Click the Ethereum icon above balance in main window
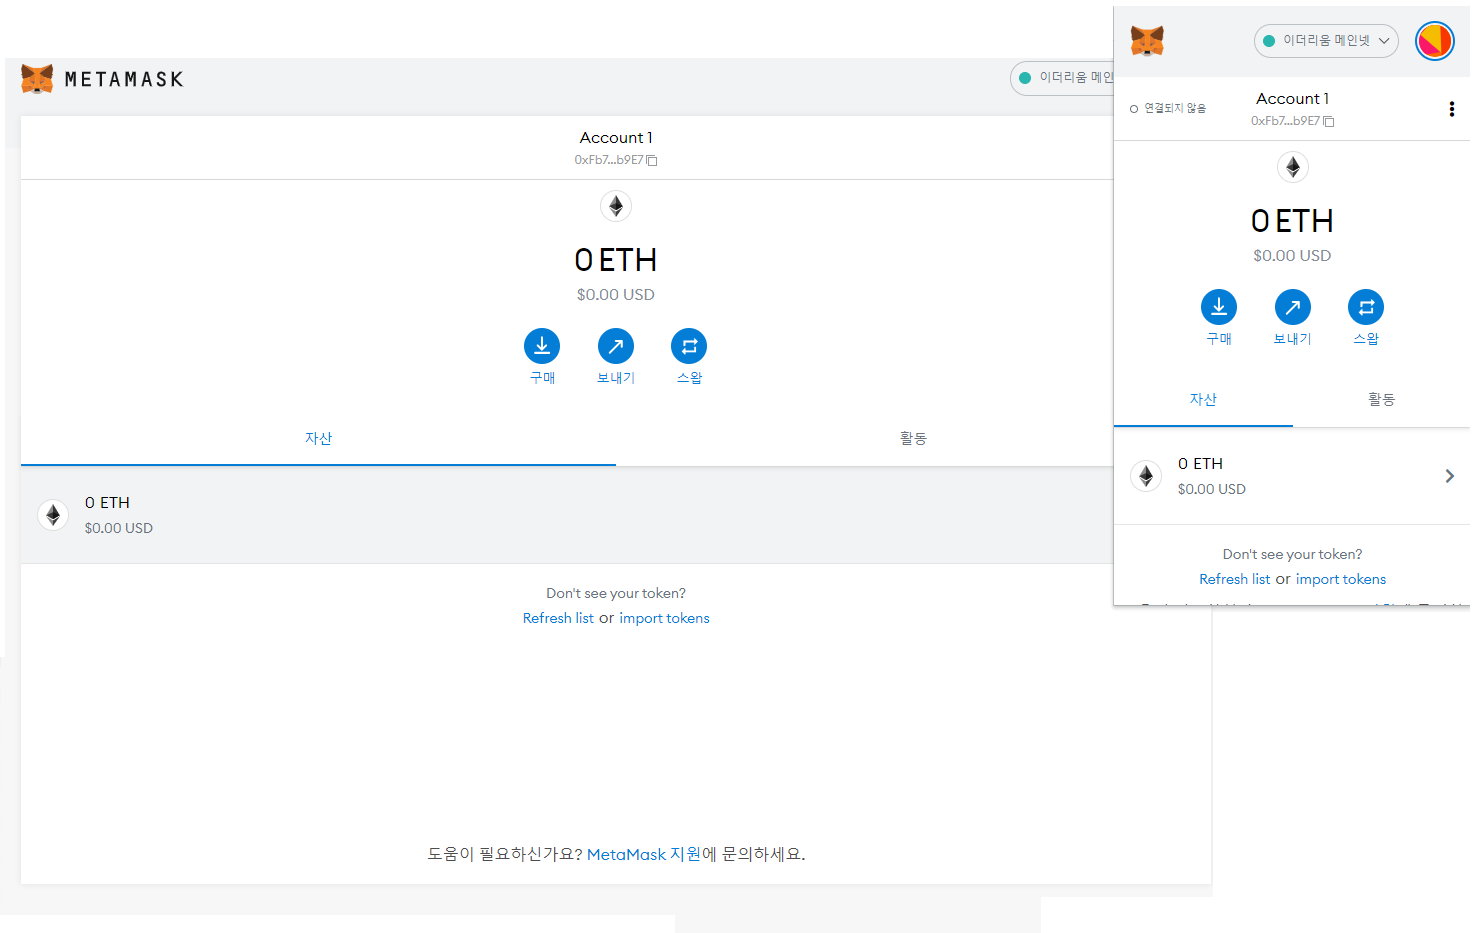This screenshot has height=933, width=1481. pyautogui.click(x=616, y=206)
